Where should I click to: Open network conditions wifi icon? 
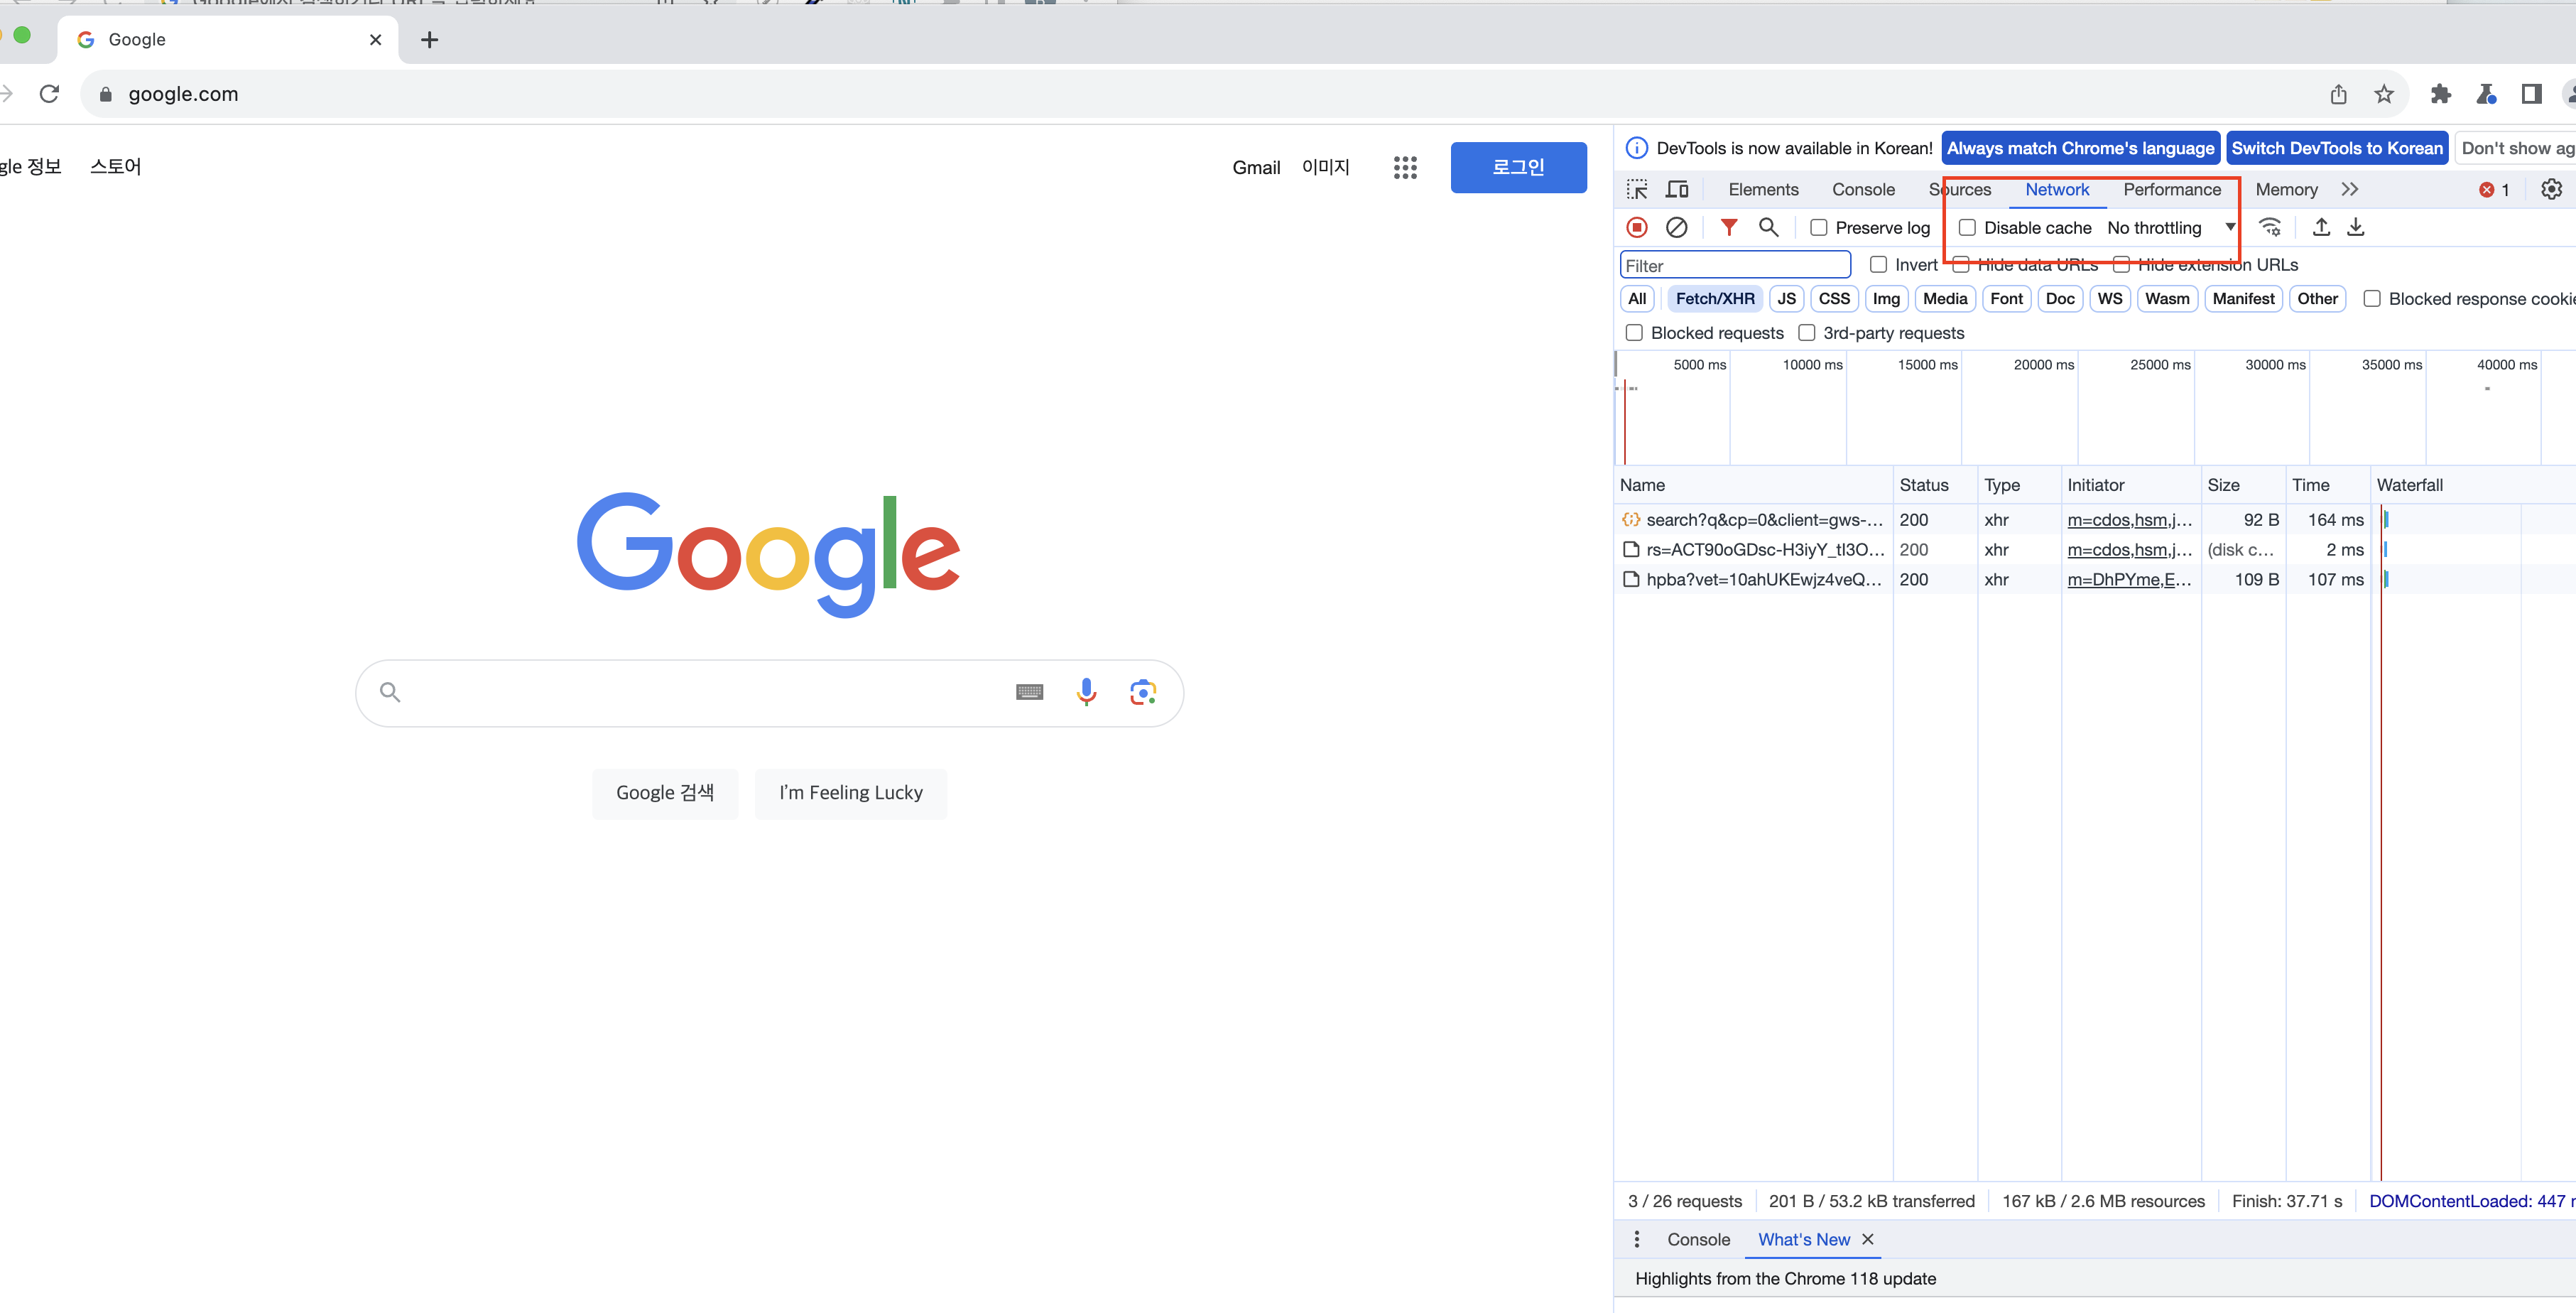pyautogui.click(x=2271, y=228)
